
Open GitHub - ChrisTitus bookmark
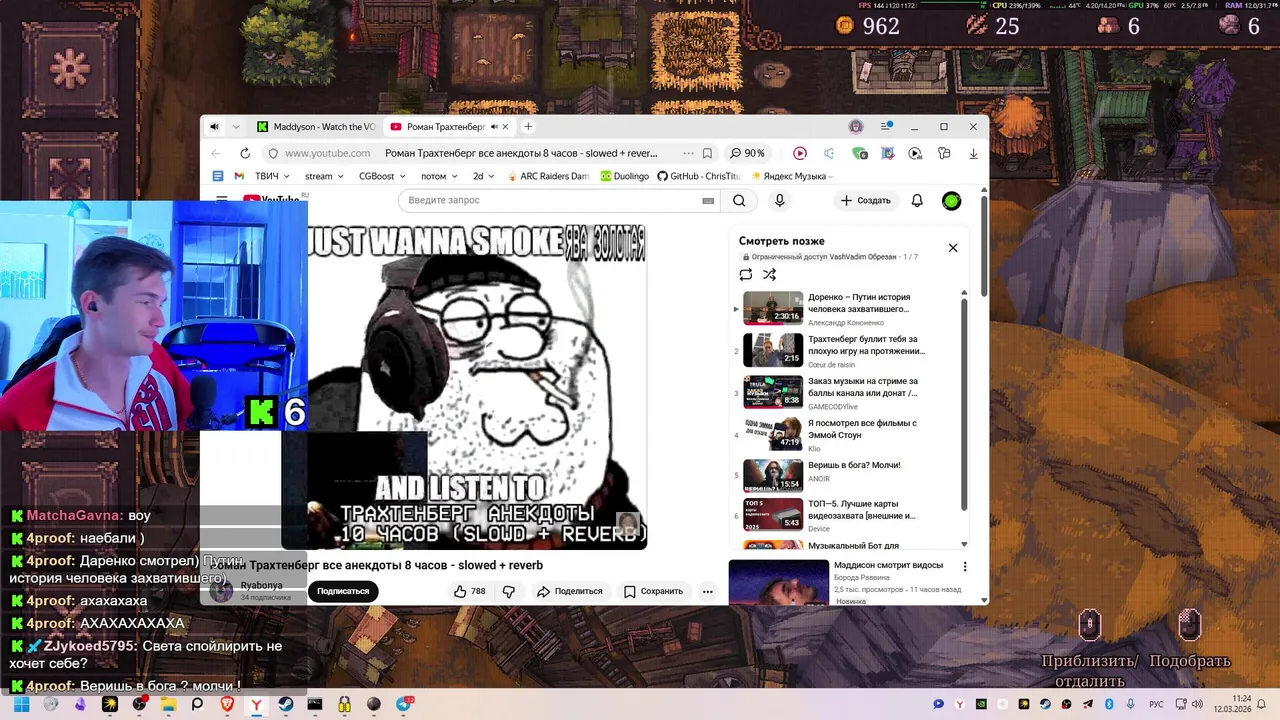tap(698, 176)
